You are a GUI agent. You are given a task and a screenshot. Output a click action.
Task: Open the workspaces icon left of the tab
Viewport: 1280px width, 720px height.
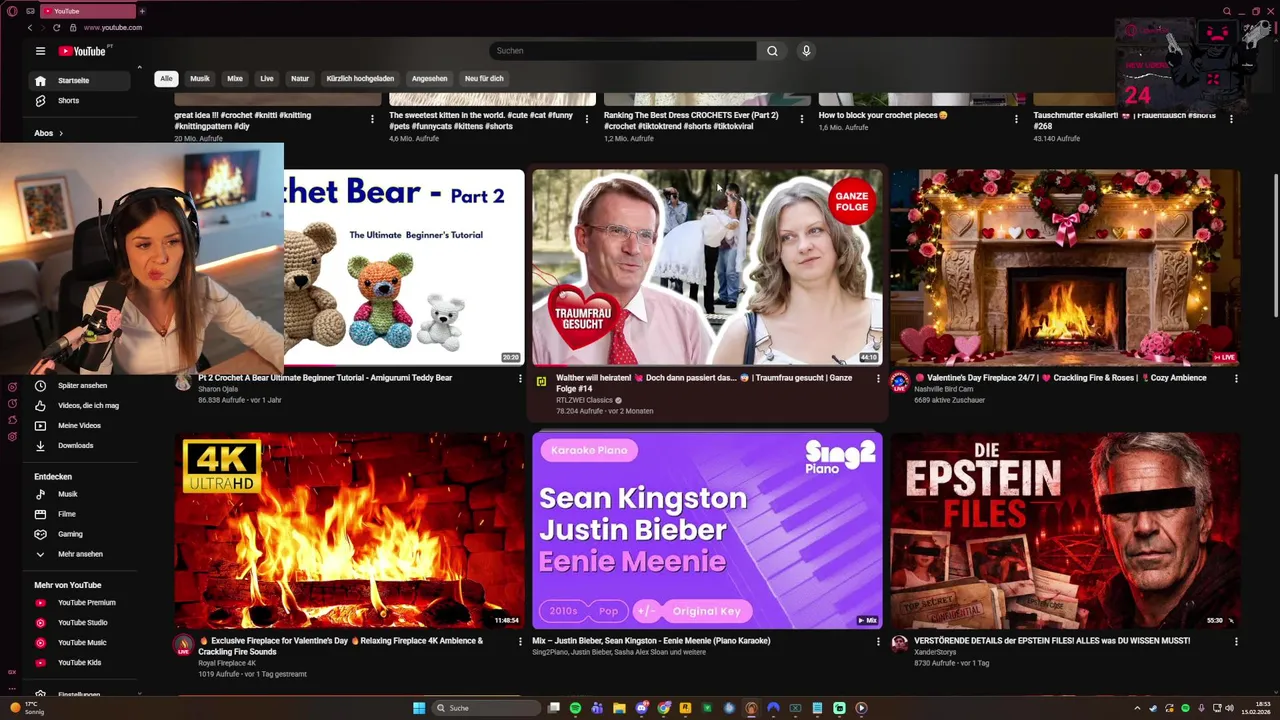point(31,11)
